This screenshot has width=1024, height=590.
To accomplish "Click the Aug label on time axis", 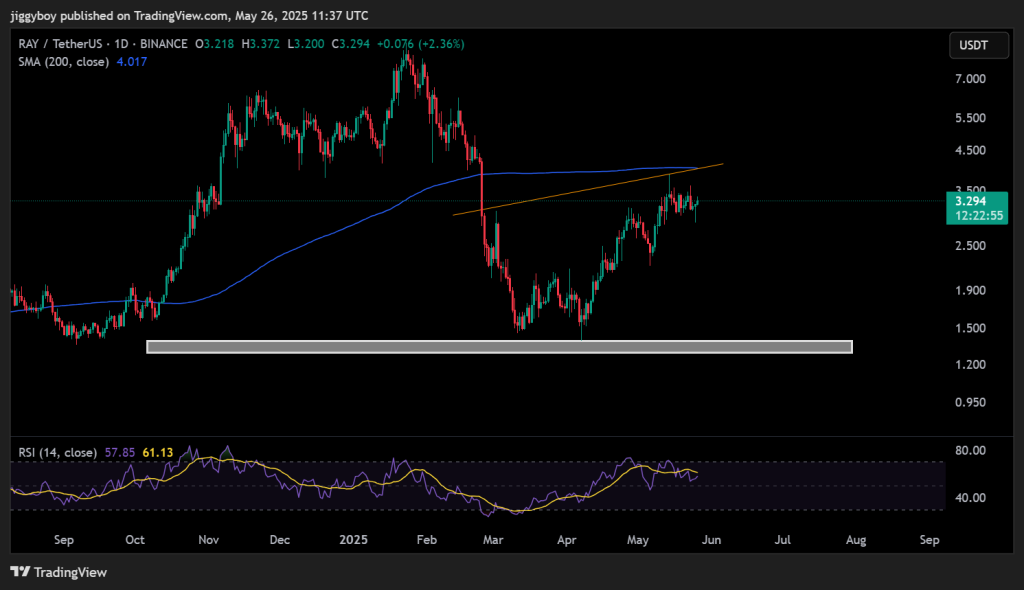I will click(856, 540).
